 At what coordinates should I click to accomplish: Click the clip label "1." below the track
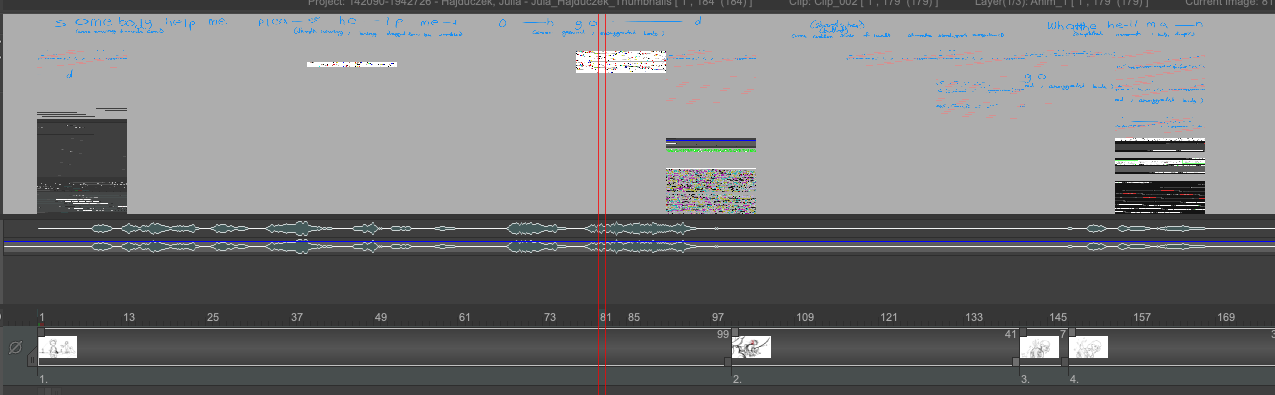click(x=43, y=380)
